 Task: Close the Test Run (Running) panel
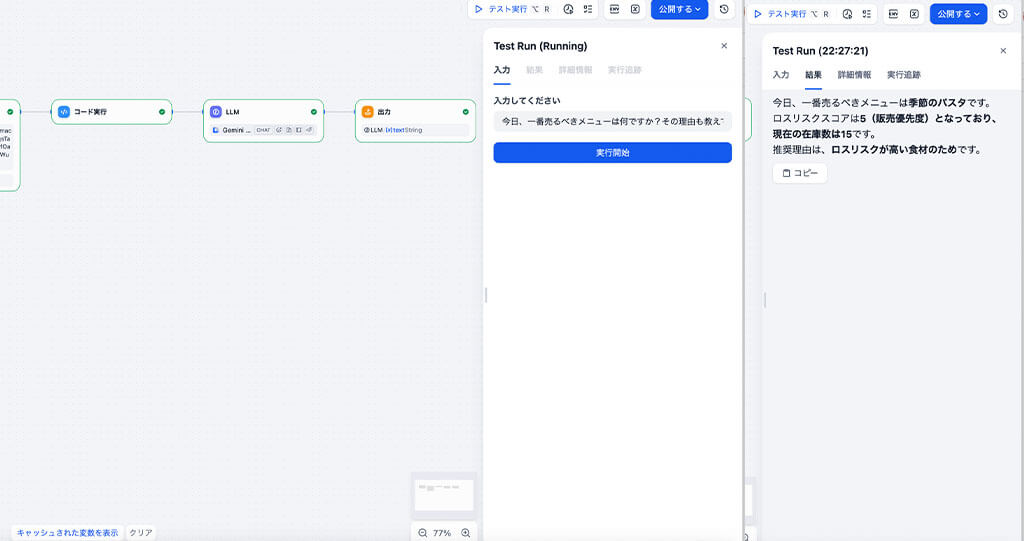click(x=724, y=46)
